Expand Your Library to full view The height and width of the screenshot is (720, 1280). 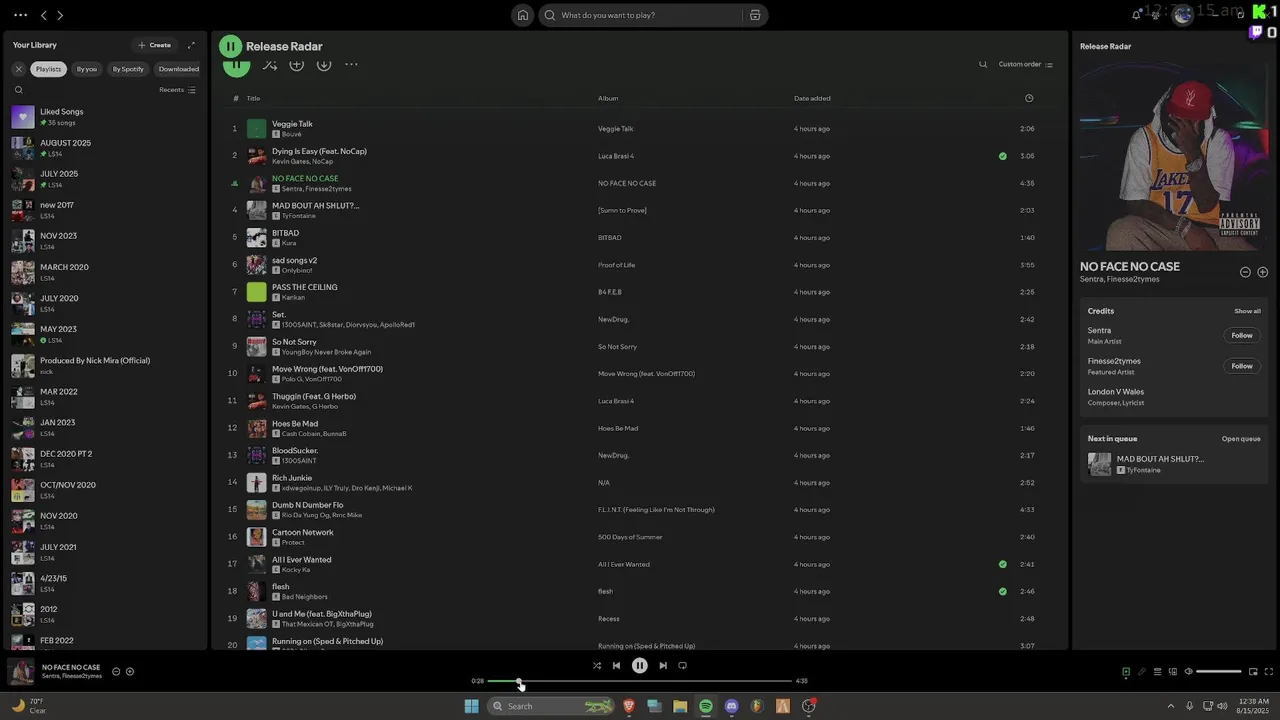click(191, 45)
